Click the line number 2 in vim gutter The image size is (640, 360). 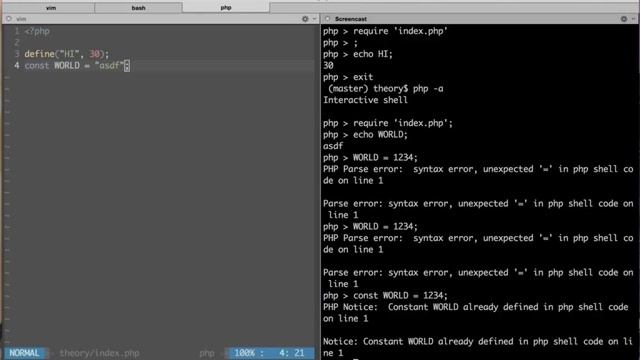point(17,42)
